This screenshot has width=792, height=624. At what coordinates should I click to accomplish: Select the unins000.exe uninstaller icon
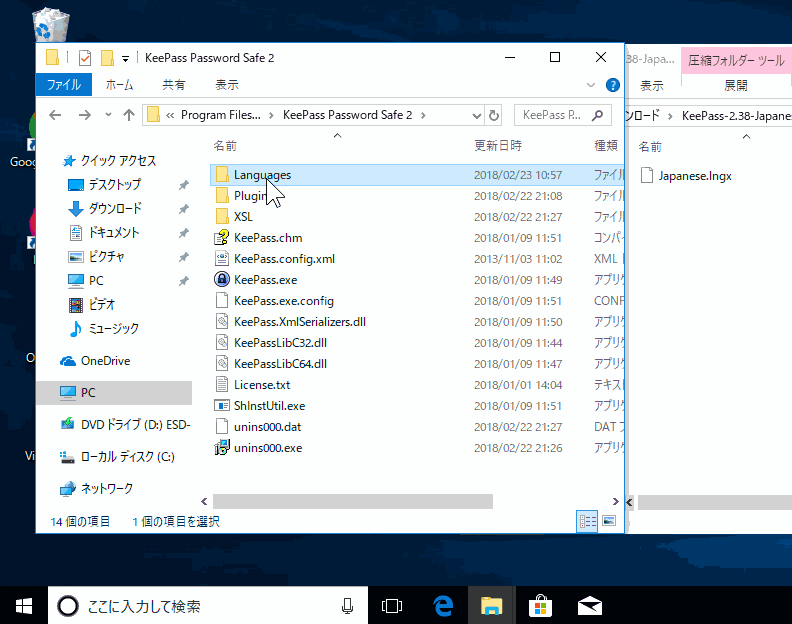(222, 448)
